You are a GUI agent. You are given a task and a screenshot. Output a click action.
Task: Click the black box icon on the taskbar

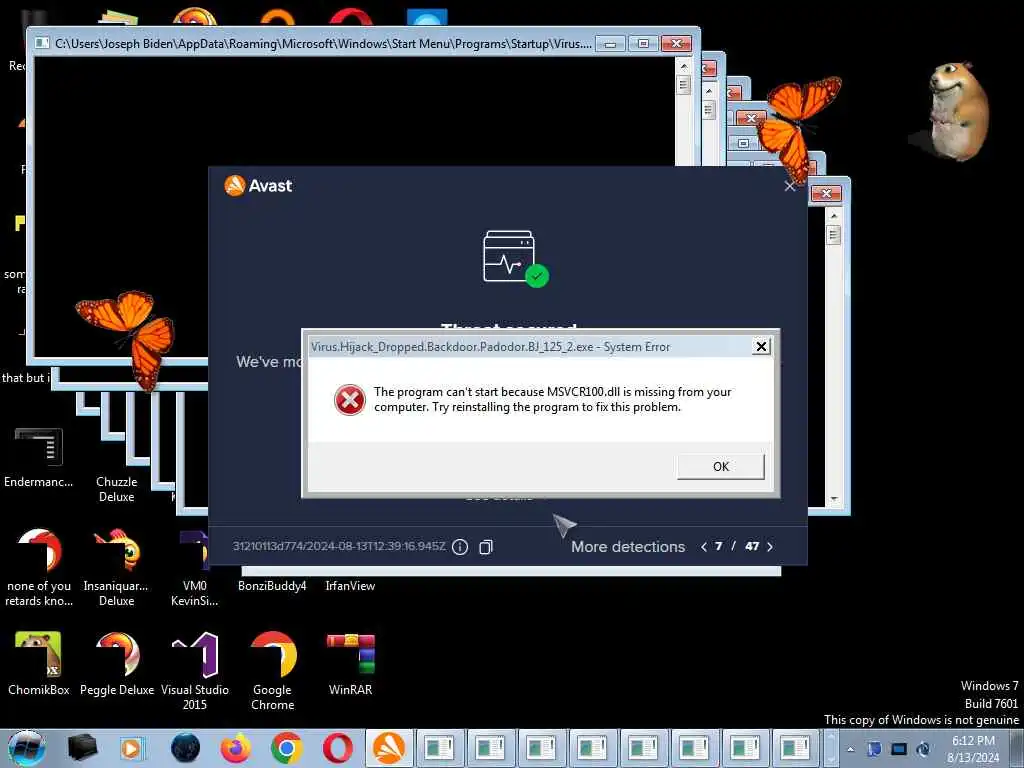[x=82, y=748]
